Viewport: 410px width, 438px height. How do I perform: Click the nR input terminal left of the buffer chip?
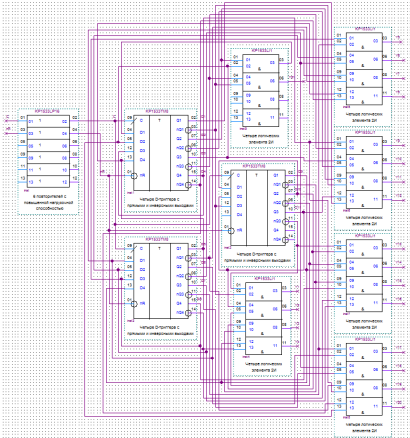[x=6, y=133]
